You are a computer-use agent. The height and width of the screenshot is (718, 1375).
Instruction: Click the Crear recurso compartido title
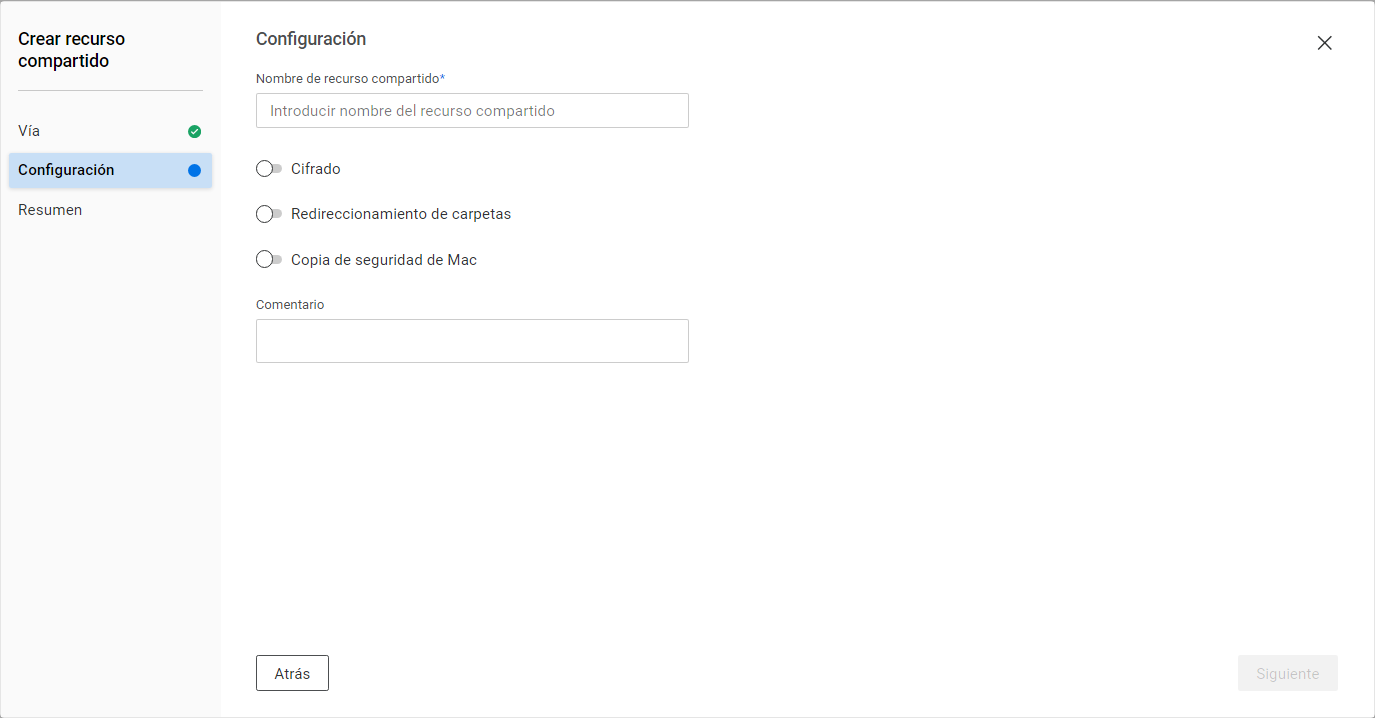point(71,50)
